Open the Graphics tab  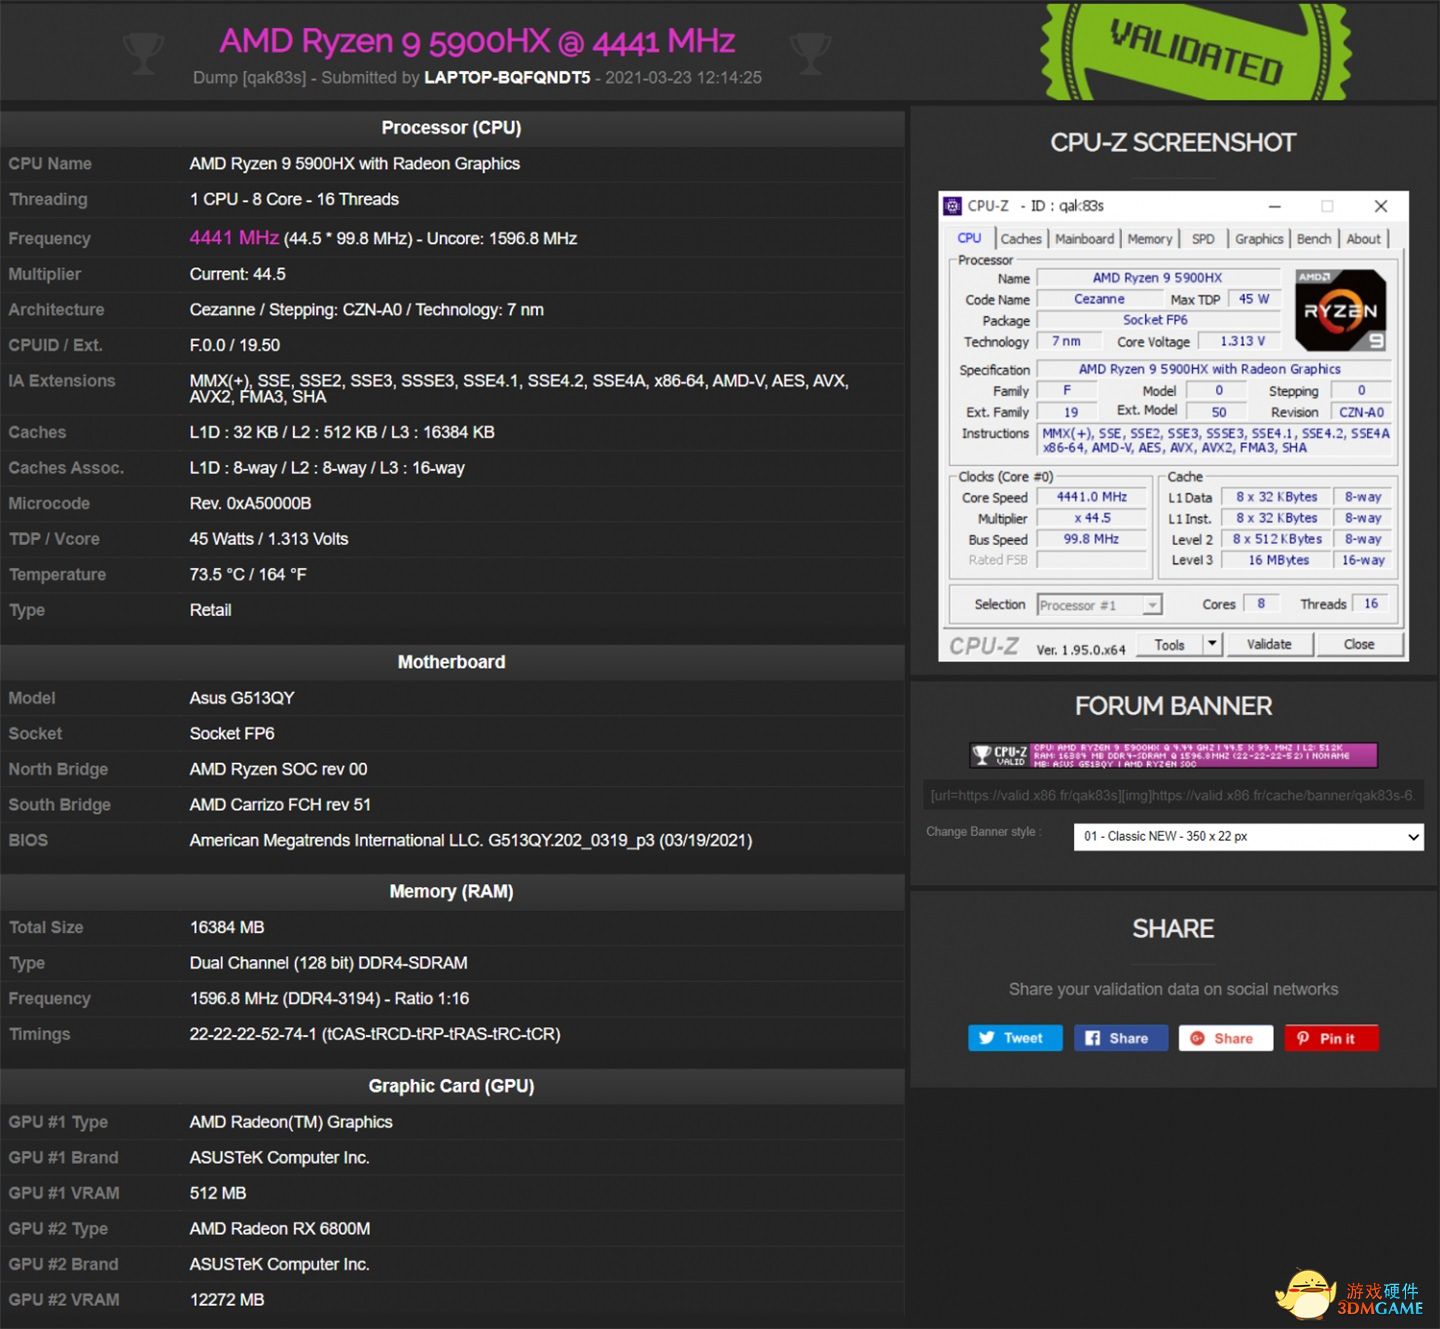click(x=1259, y=239)
